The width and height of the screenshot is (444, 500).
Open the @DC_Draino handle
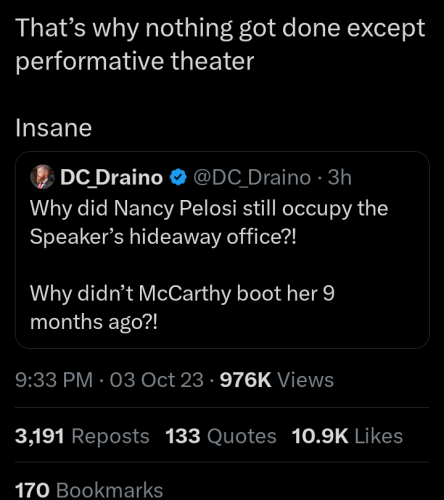point(252,177)
